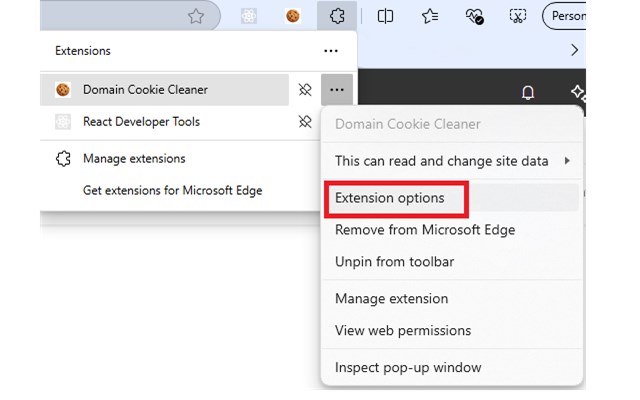Click the browser essentials heart icon
The image size is (640, 400).
coord(474,16)
